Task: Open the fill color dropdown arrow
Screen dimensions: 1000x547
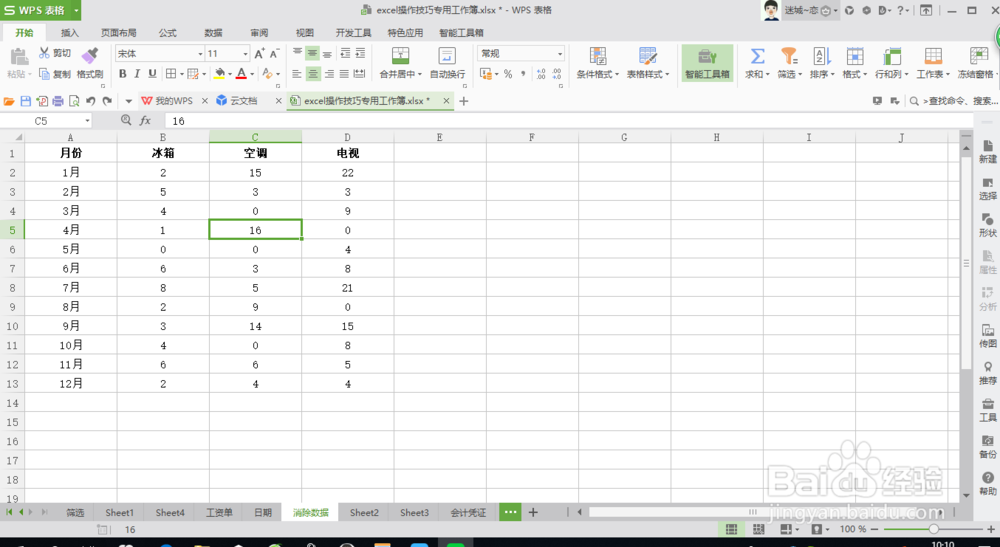Action: pyautogui.click(x=230, y=75)
